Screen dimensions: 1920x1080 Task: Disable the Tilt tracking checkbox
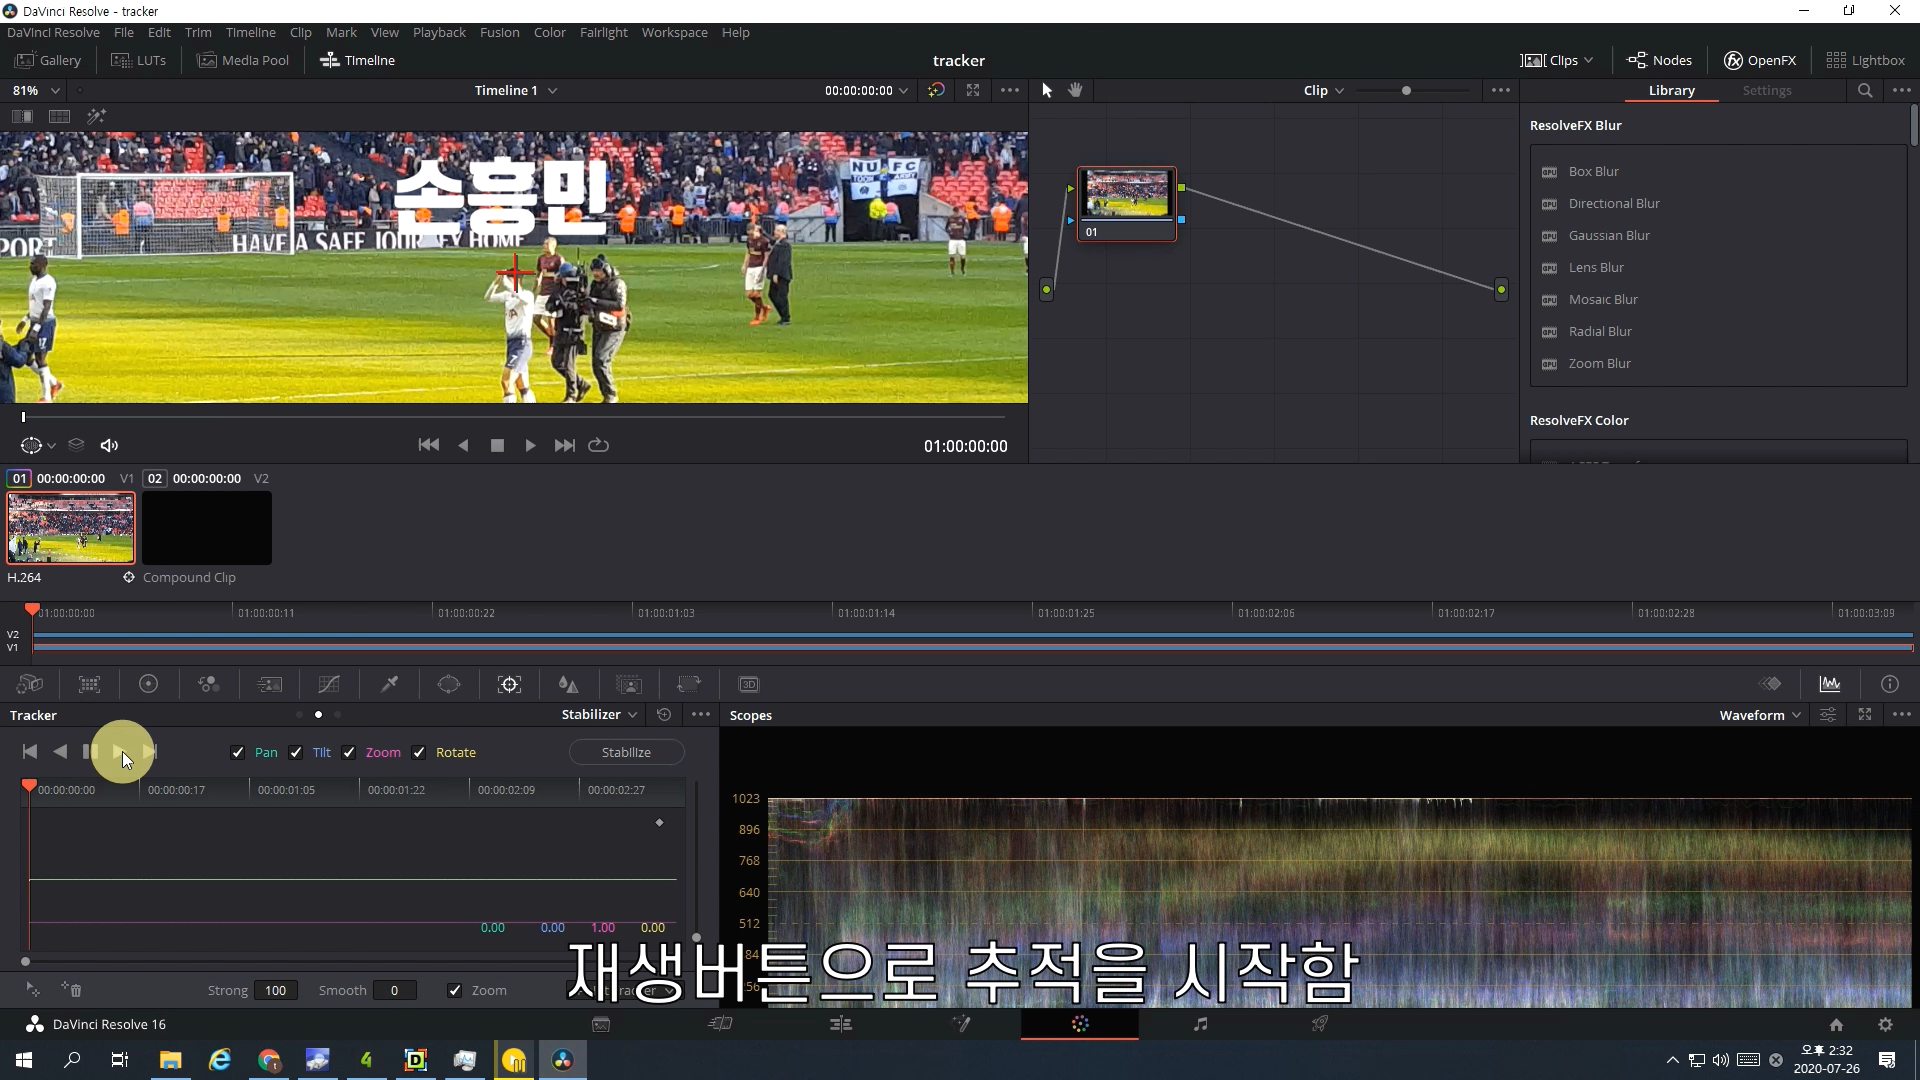pos(296,752)
